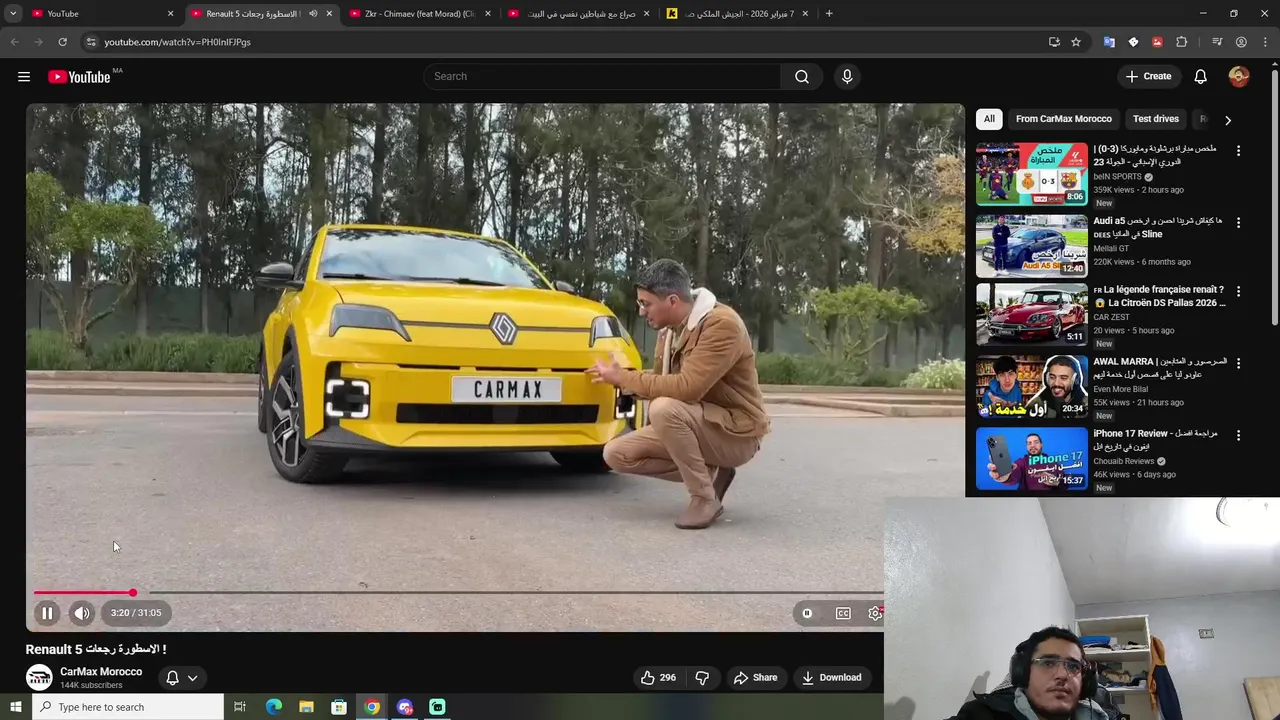Reload the page

coord(62,42)
